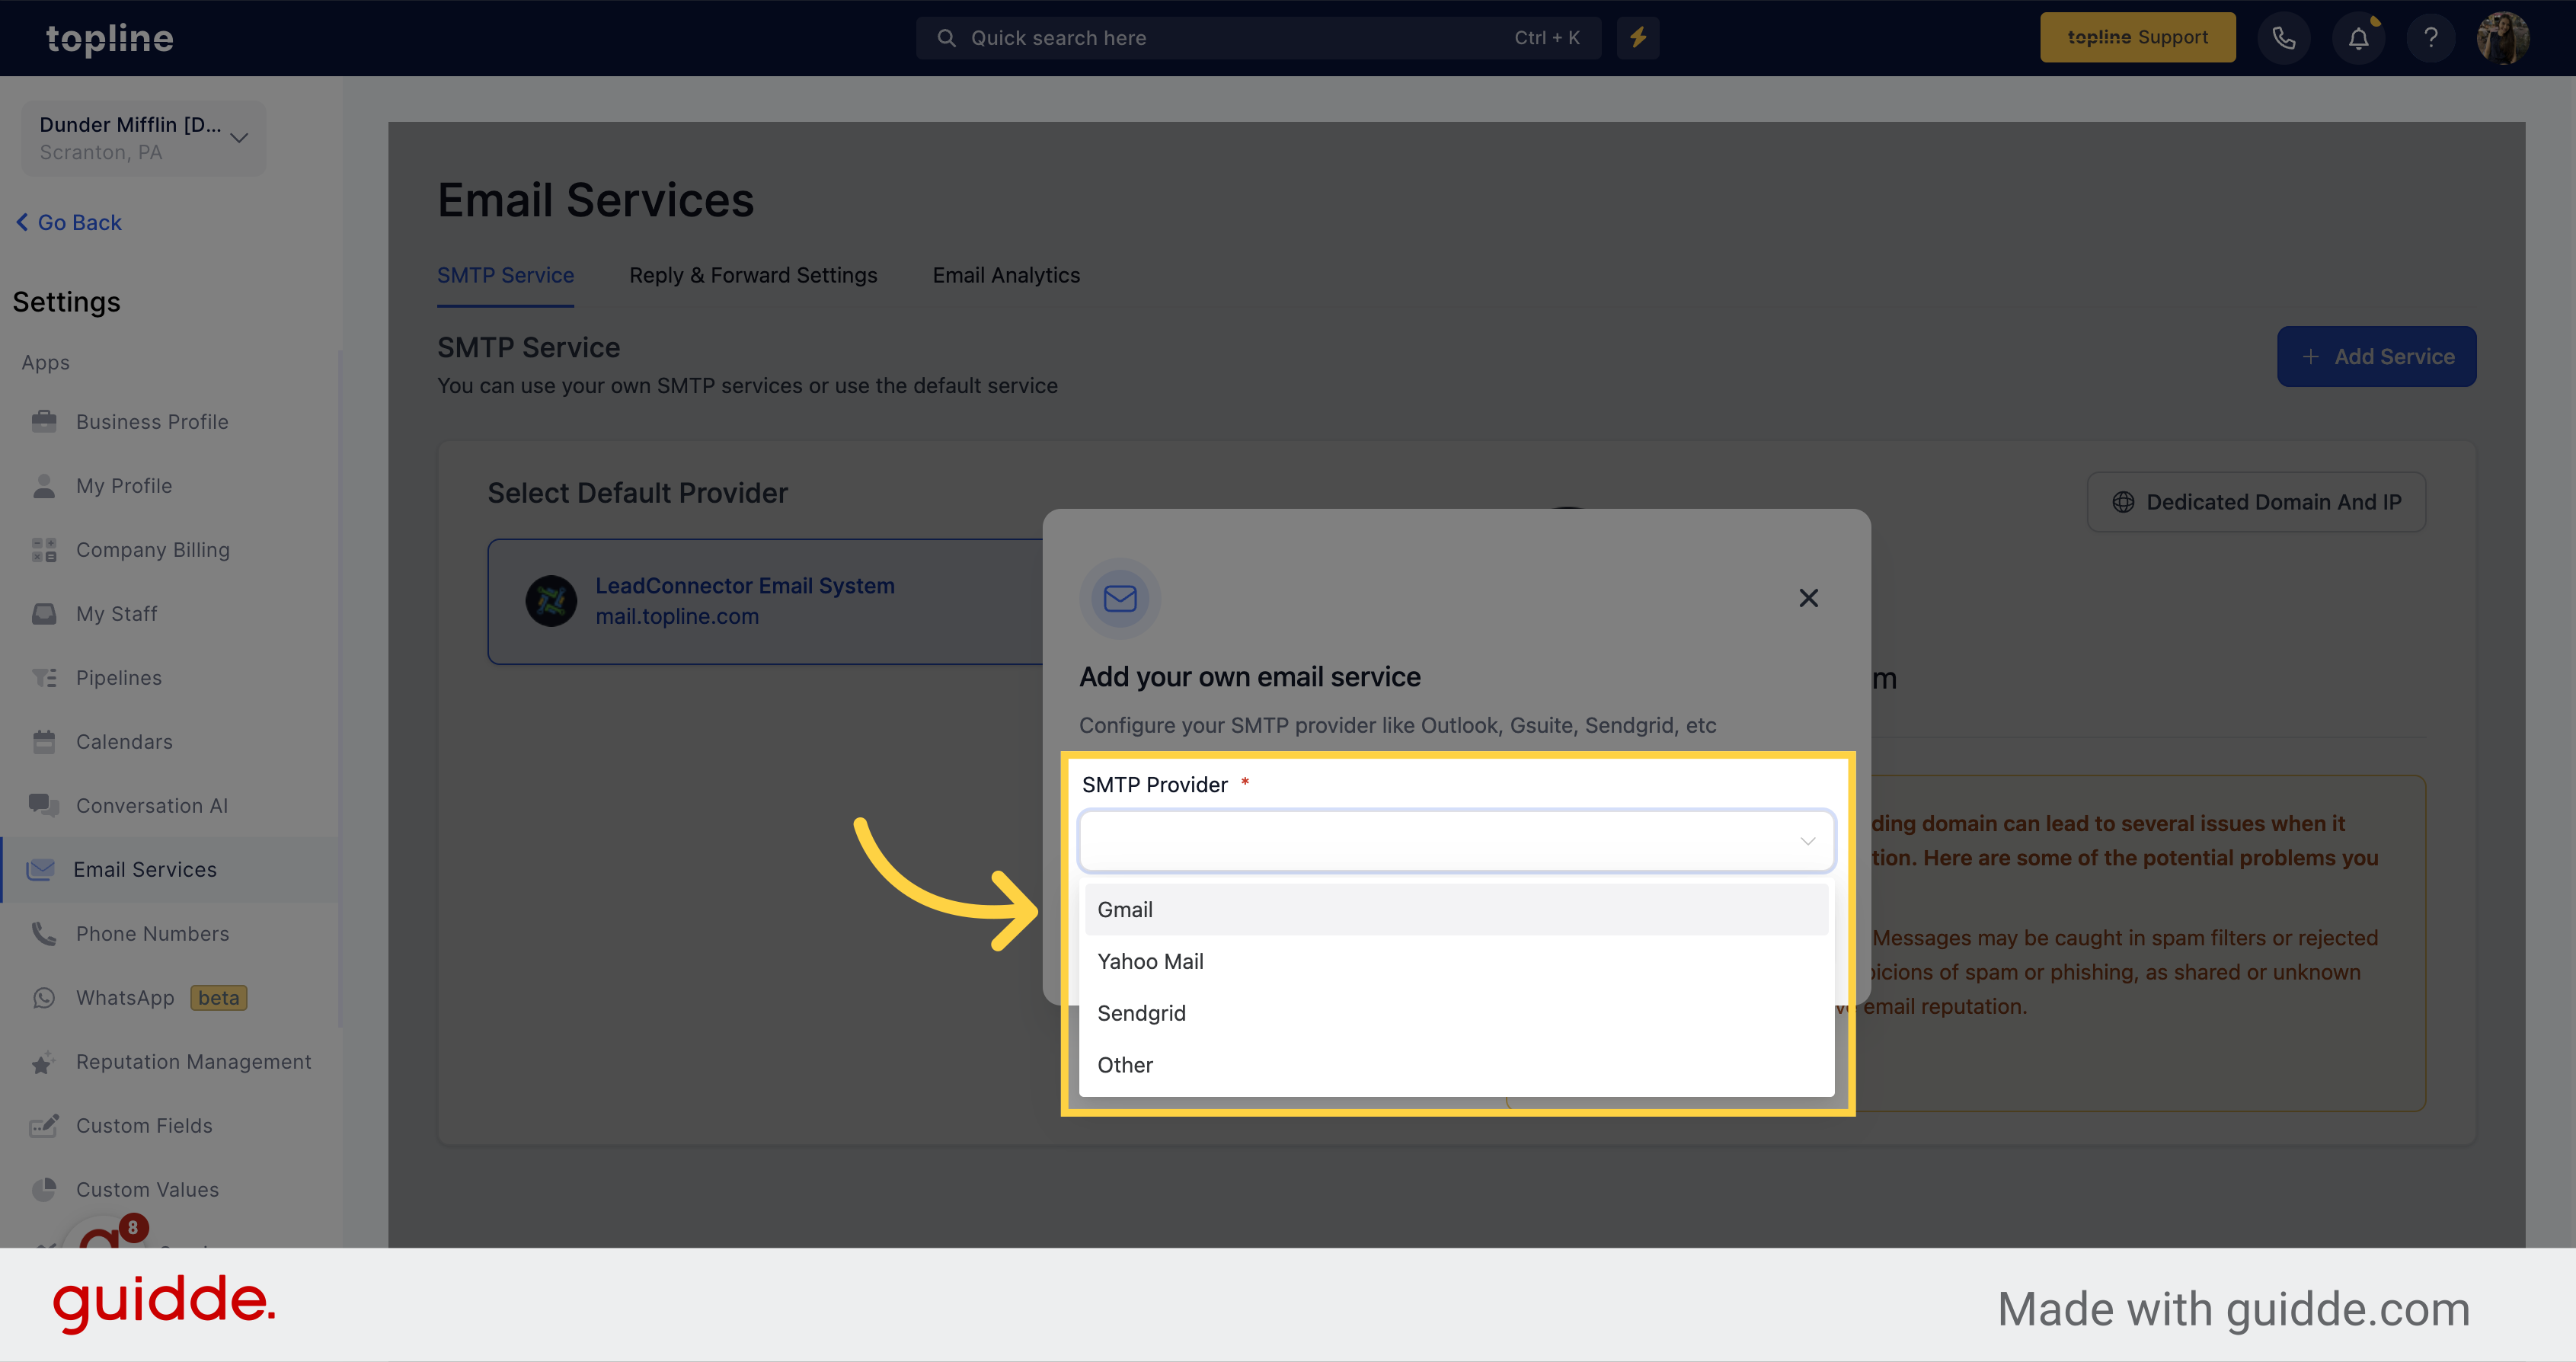2576x1362 pixels.
Task: Expand the SMTP Provider selector
Action: pyautogui.click(x=1455, y=839)
